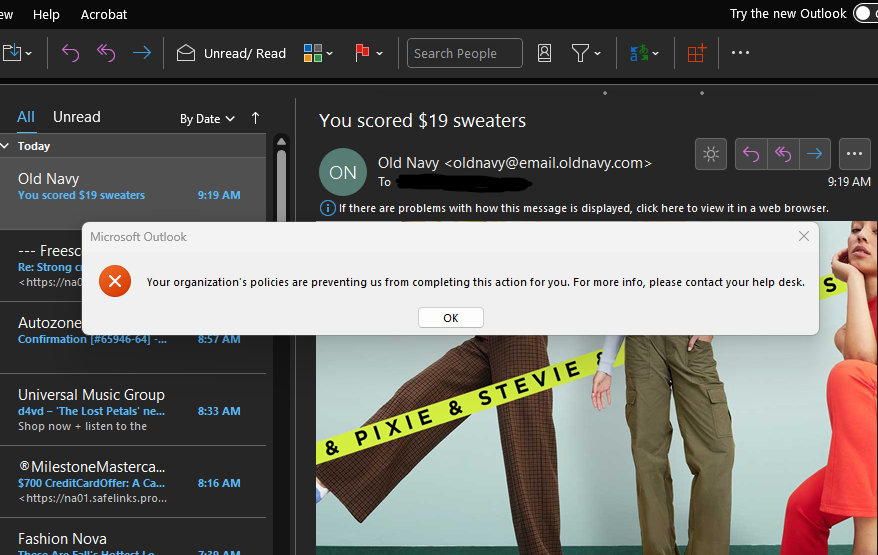Click the You scored $19 sweaters heading
The width and height of the screenshot is (878, 555).
[x=422, y=120]
